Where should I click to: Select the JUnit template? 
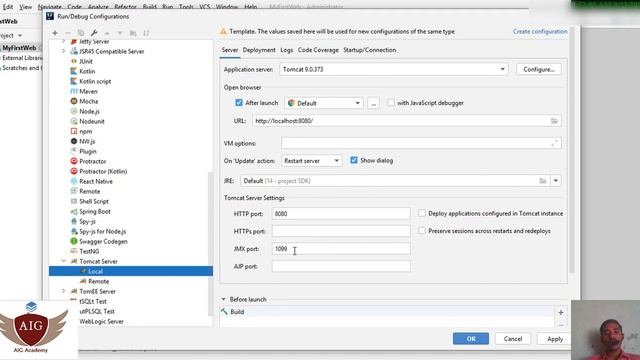tap(86, 61)
